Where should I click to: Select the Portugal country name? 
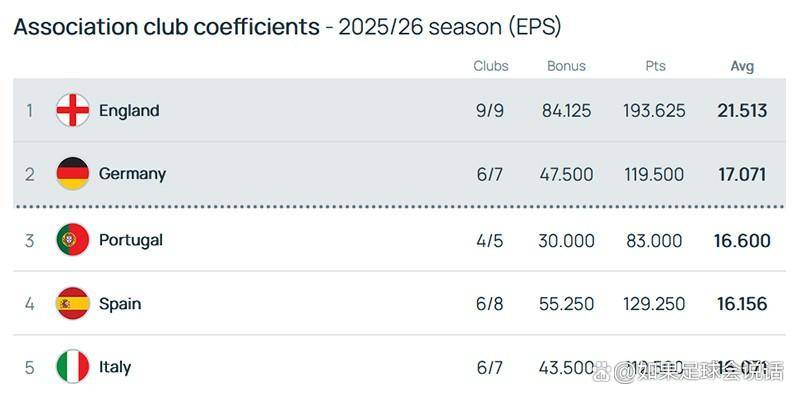click(x=131, y=240)
